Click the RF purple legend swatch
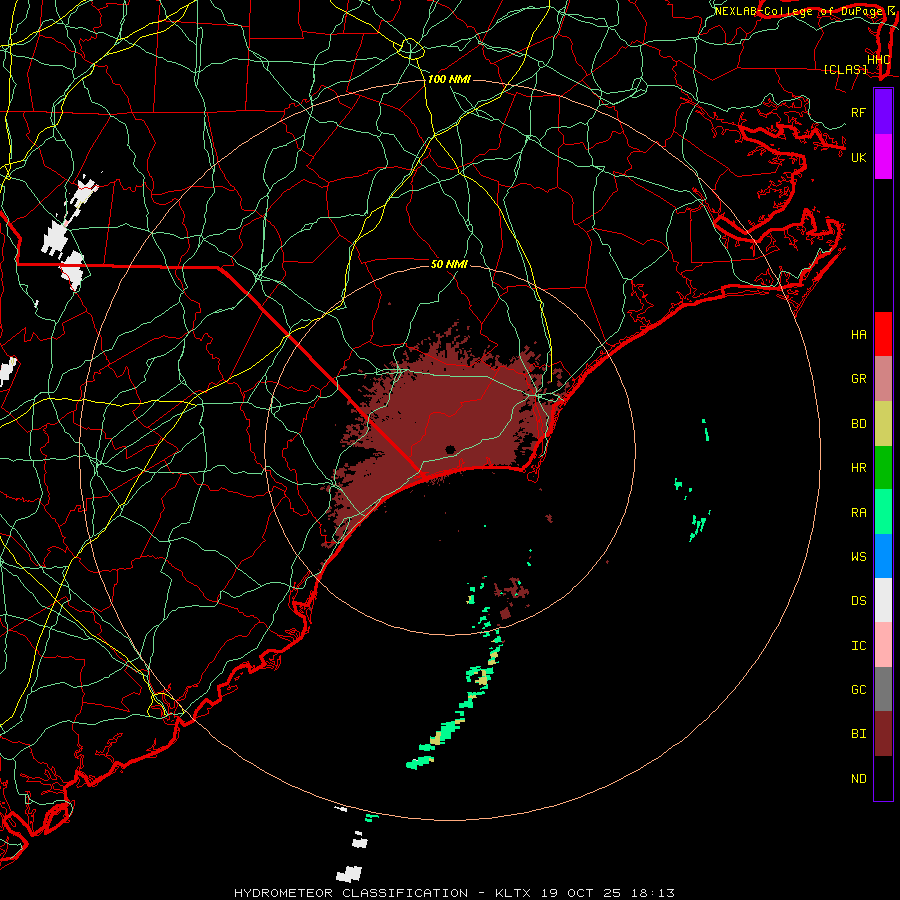Viewport: 900px width, 900px height. (x=883, y=112)
